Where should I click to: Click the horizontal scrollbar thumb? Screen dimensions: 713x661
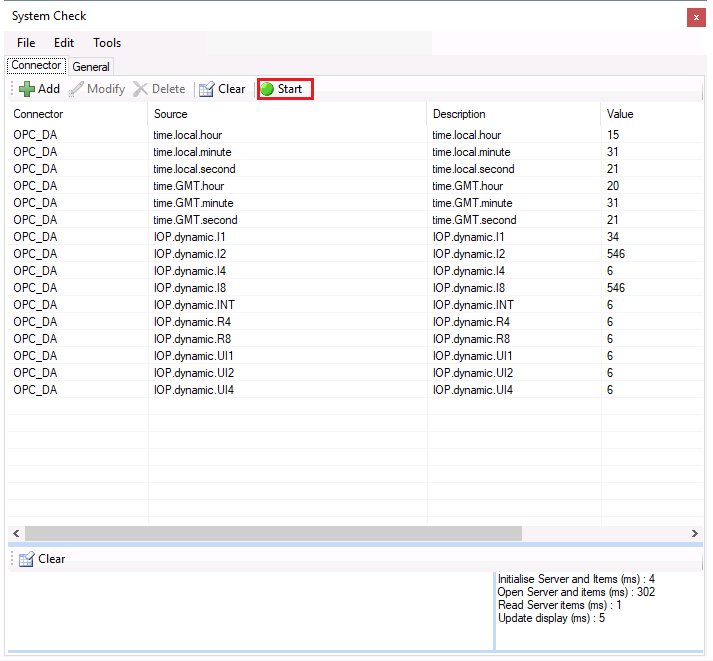click(273, 533)
